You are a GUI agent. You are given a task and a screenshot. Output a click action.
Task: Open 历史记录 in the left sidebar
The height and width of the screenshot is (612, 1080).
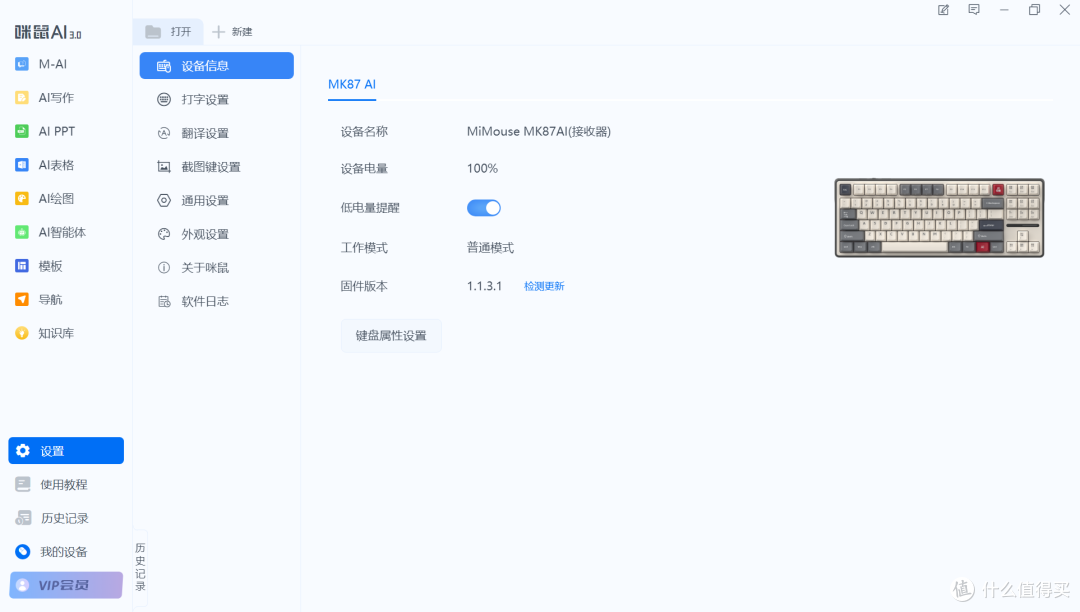[52, 518]
